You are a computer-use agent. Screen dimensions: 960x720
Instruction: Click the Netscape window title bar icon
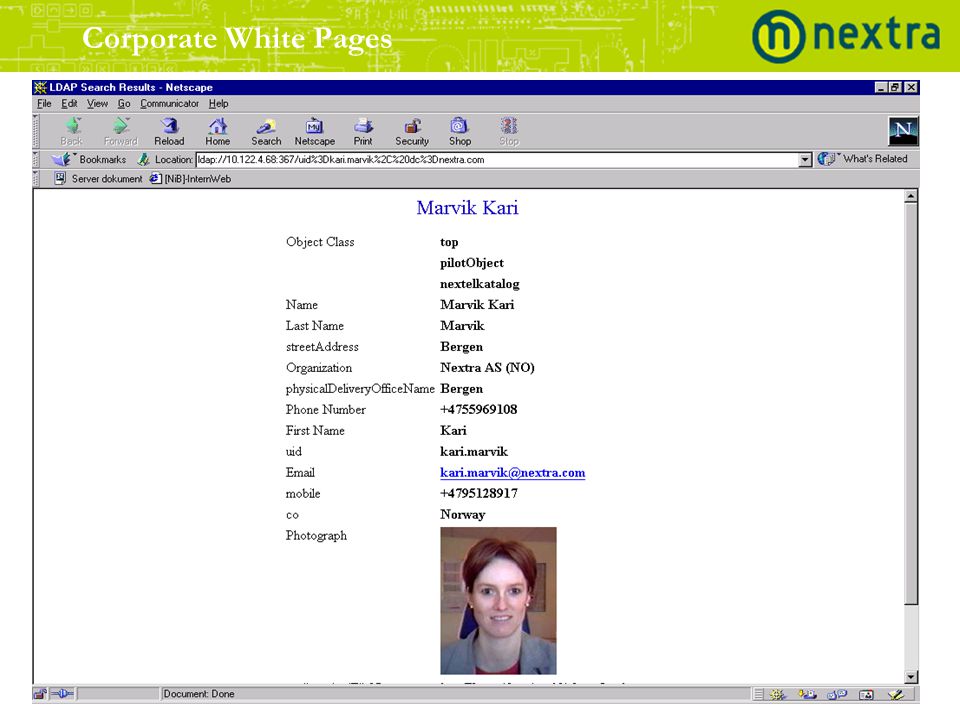tap(40, 87)
